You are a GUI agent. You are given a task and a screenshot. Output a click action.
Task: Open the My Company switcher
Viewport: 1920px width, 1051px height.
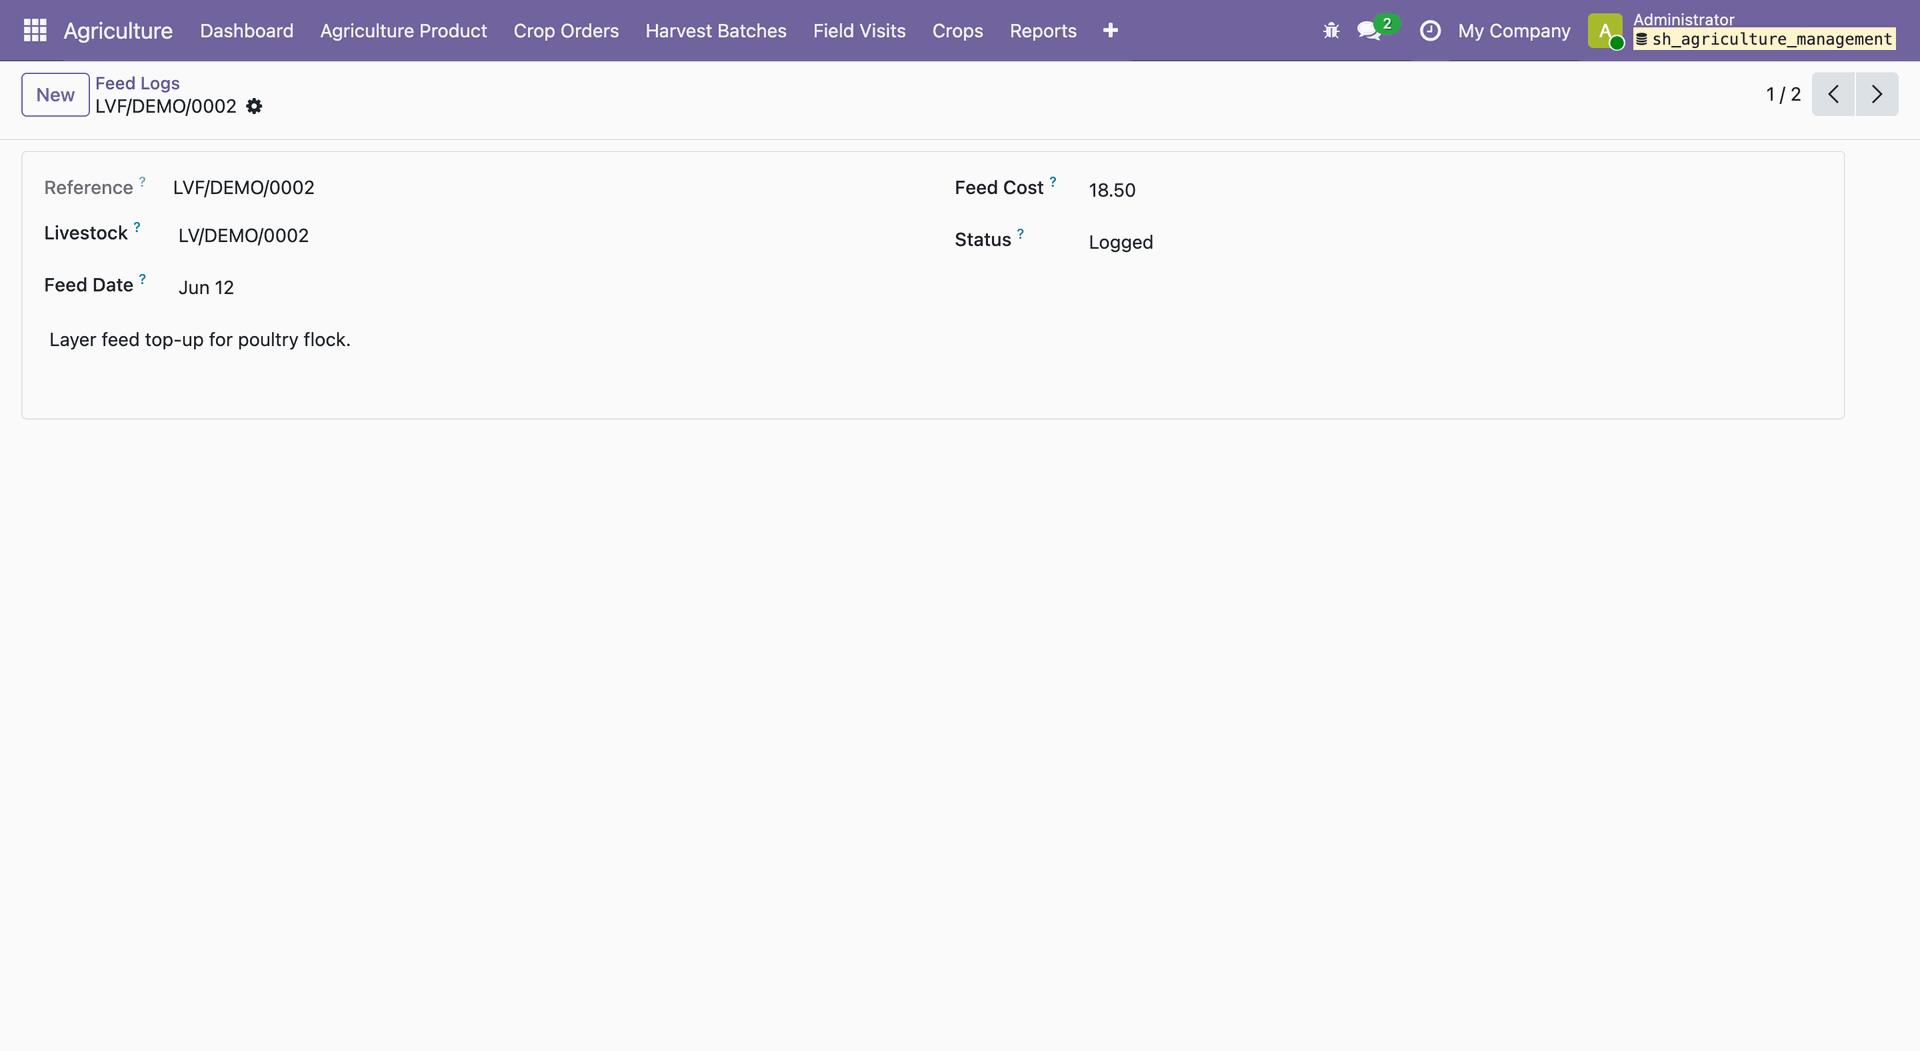coord(1514,31)
